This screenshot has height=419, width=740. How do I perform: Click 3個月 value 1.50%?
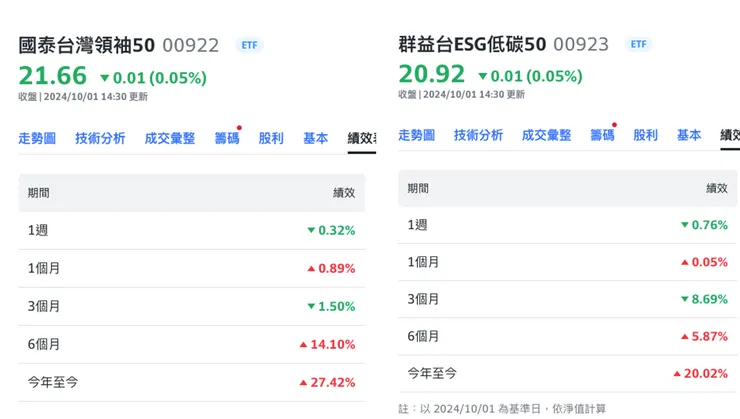331,306
